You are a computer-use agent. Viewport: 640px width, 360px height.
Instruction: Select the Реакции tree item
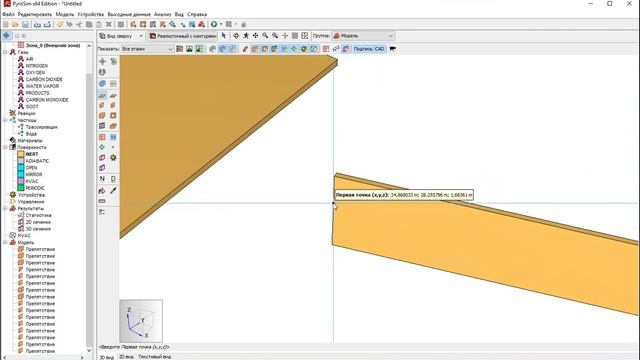(26, 113)
